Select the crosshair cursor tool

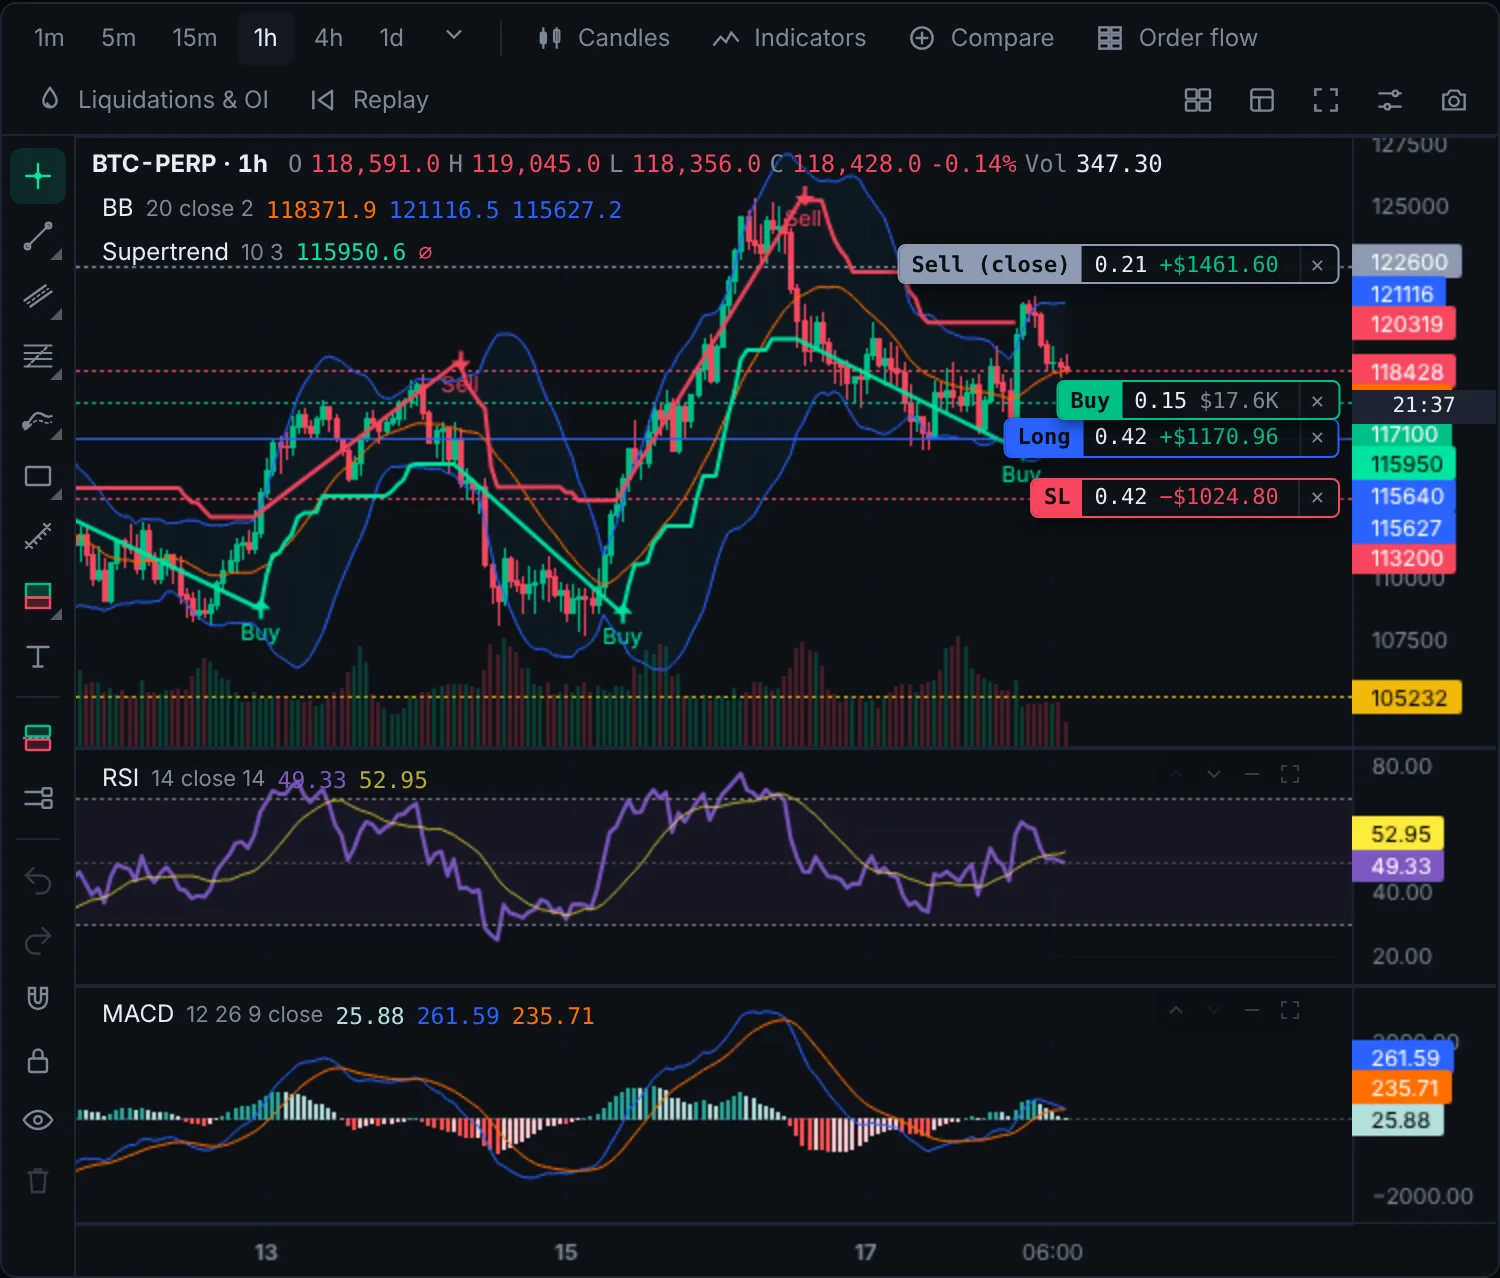(x=38, y=176)
